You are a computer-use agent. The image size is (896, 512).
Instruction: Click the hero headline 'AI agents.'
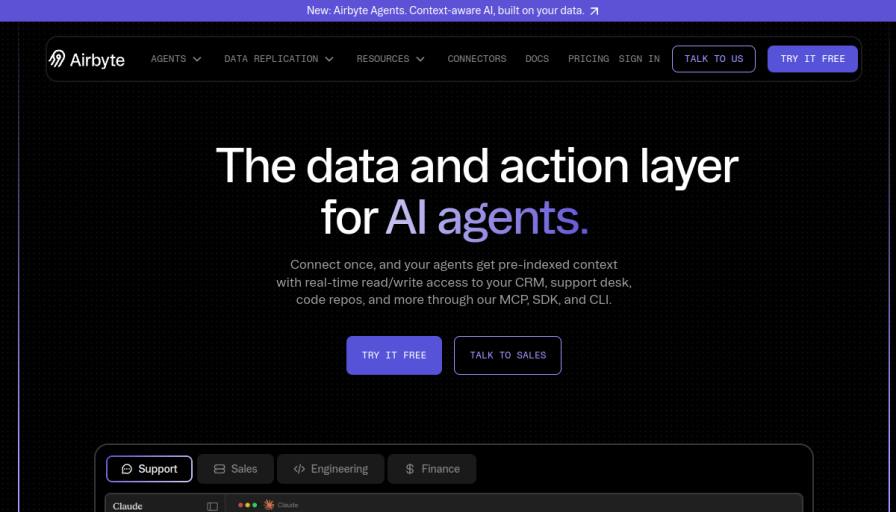pos(487,218)
